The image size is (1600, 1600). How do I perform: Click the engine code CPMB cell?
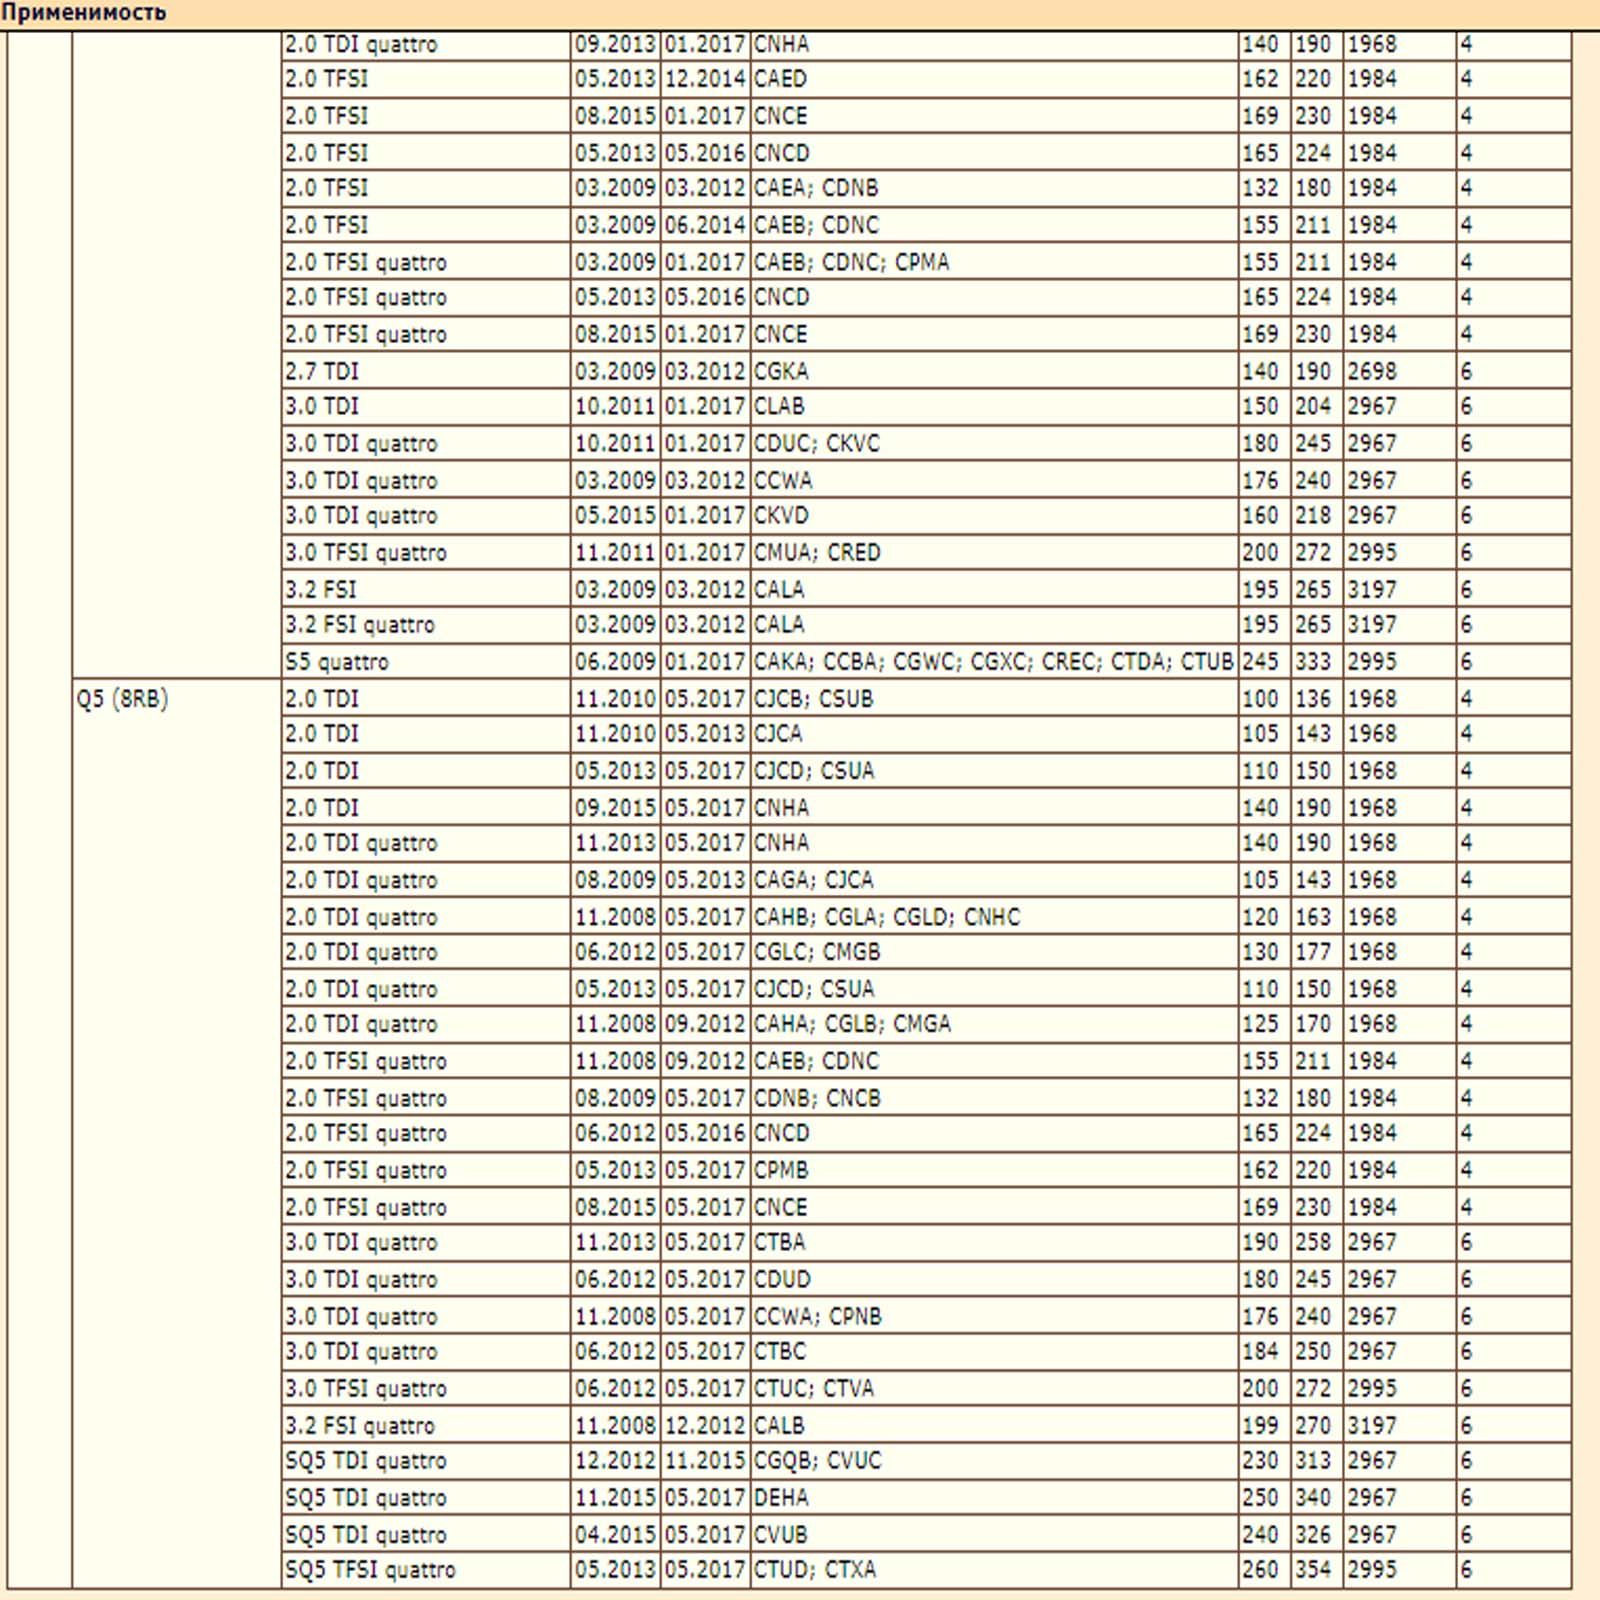[781, 1170]
